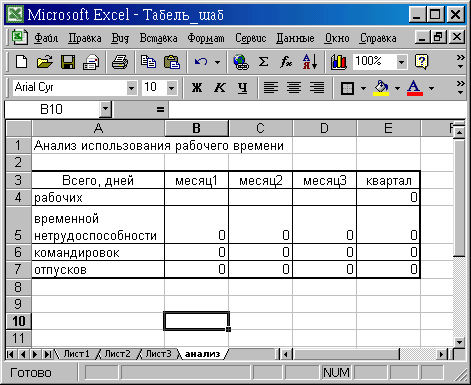471x385 pixels.
Task: Apply red font color A button
Action: (x=415, y=88)
